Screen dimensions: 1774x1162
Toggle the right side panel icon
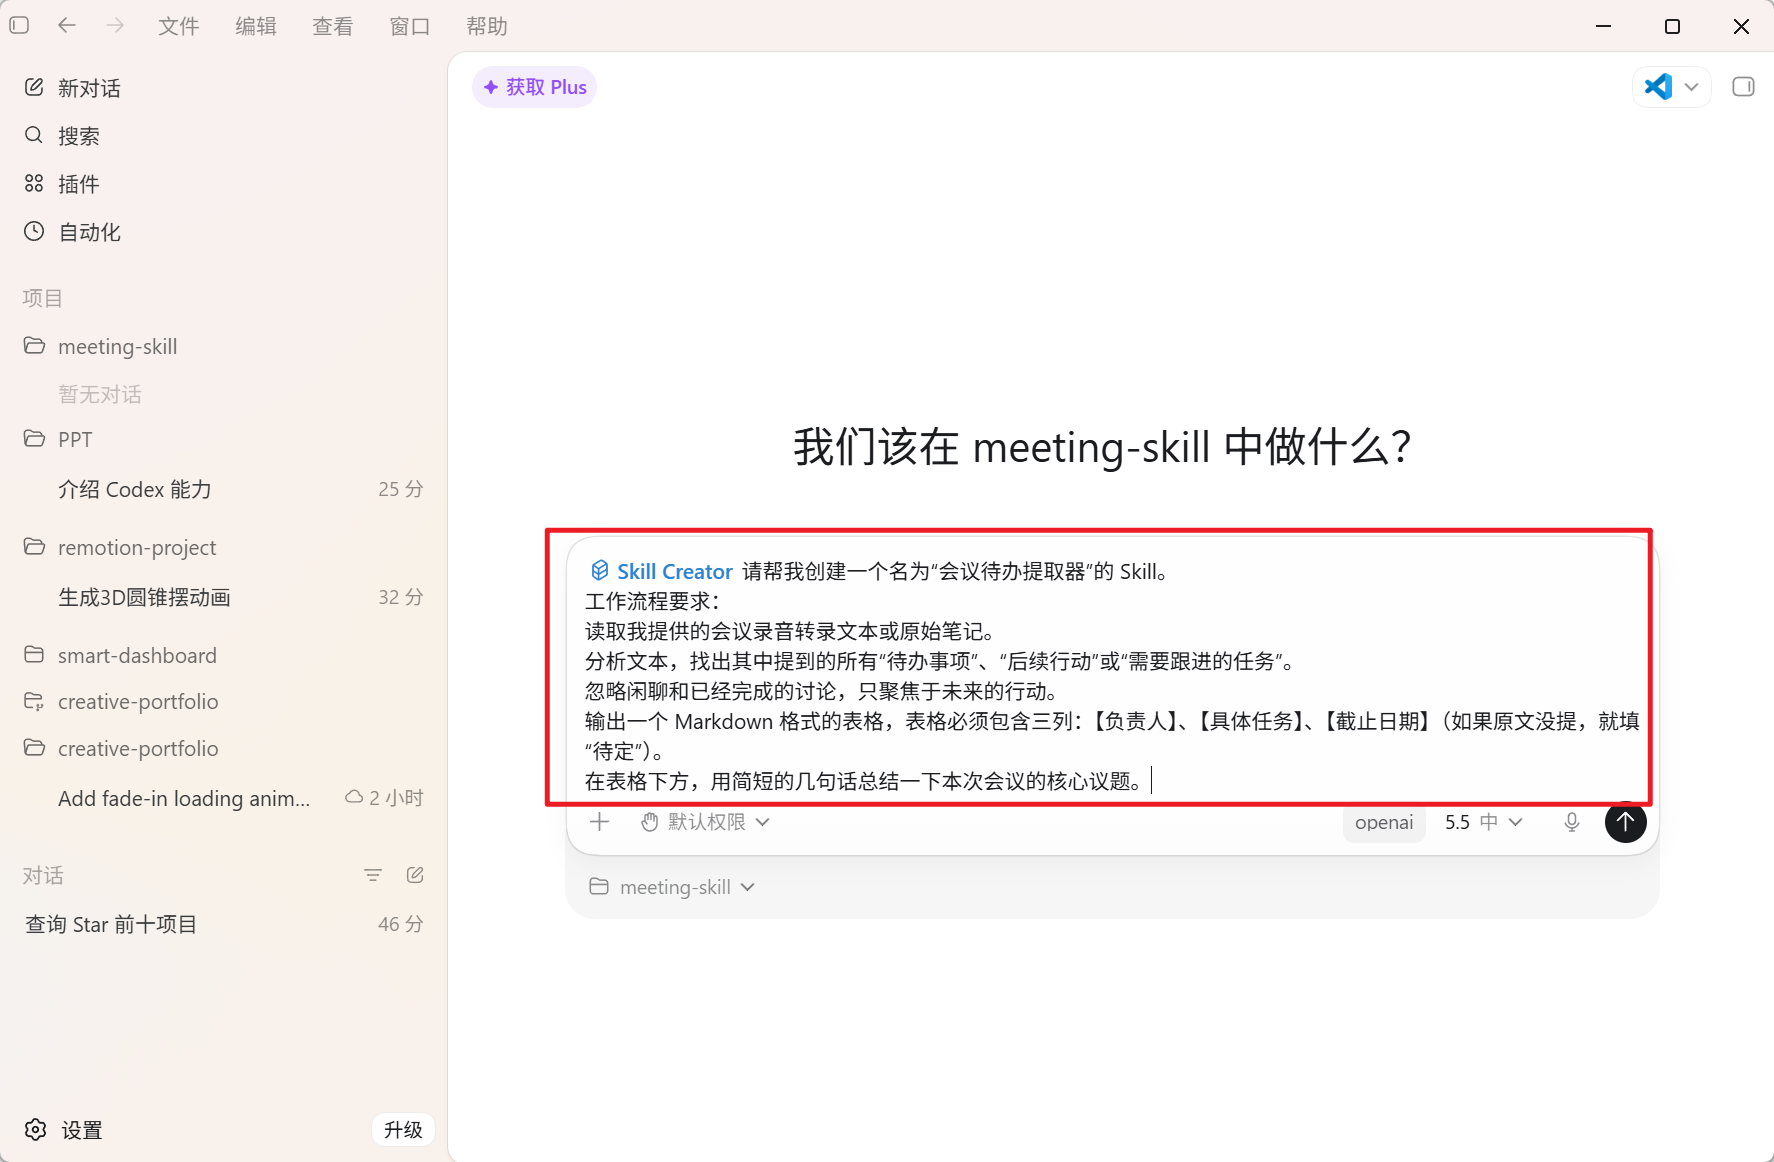[x=1743, y=87]
